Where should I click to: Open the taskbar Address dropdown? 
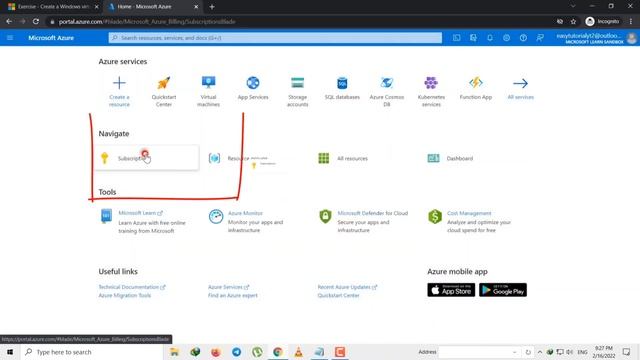coord(515,352)
